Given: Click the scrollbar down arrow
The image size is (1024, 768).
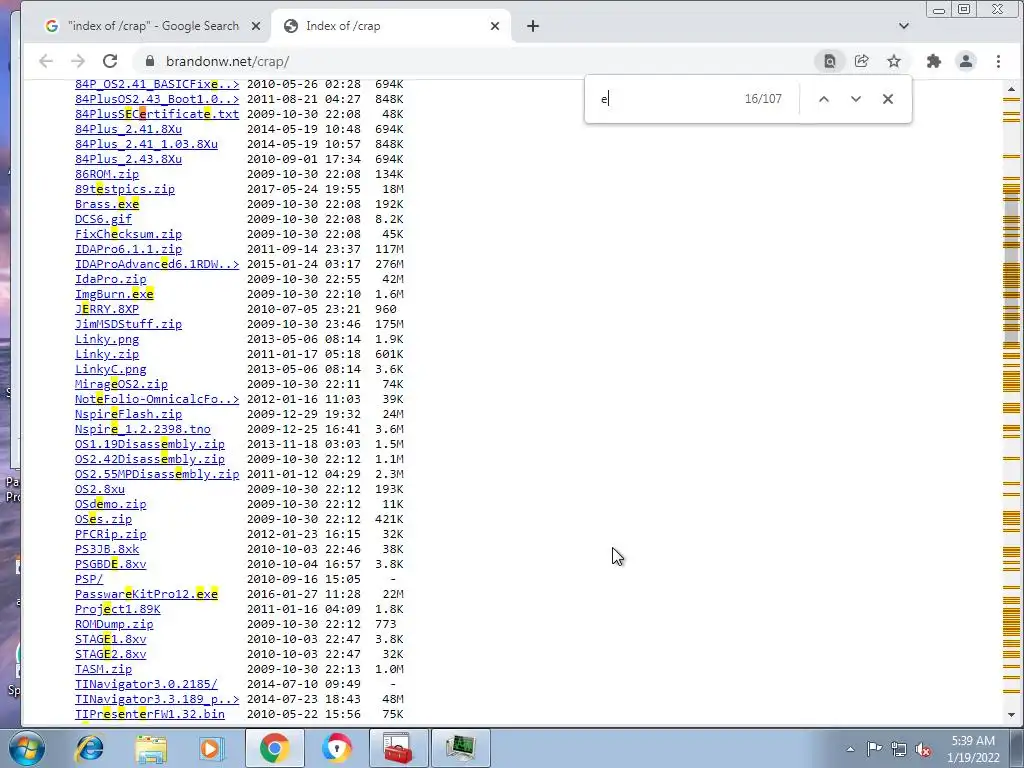Looking at the screenshot, I should click(1012, 715).
